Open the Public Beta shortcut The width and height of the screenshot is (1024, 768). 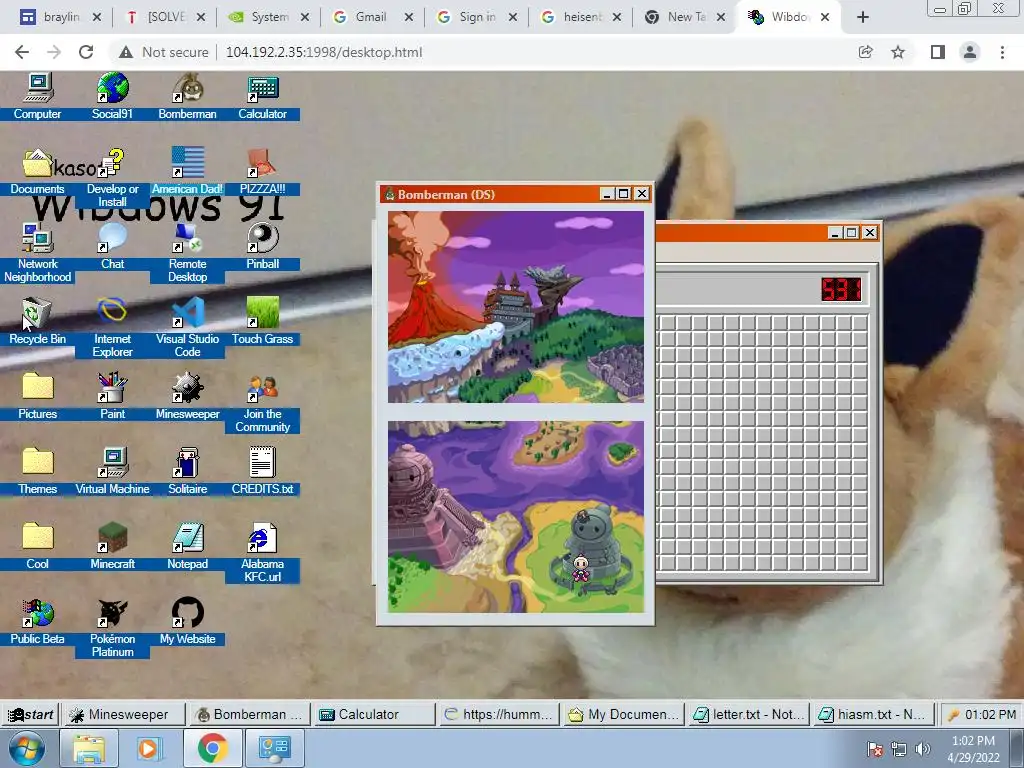(x=37, y=622)
